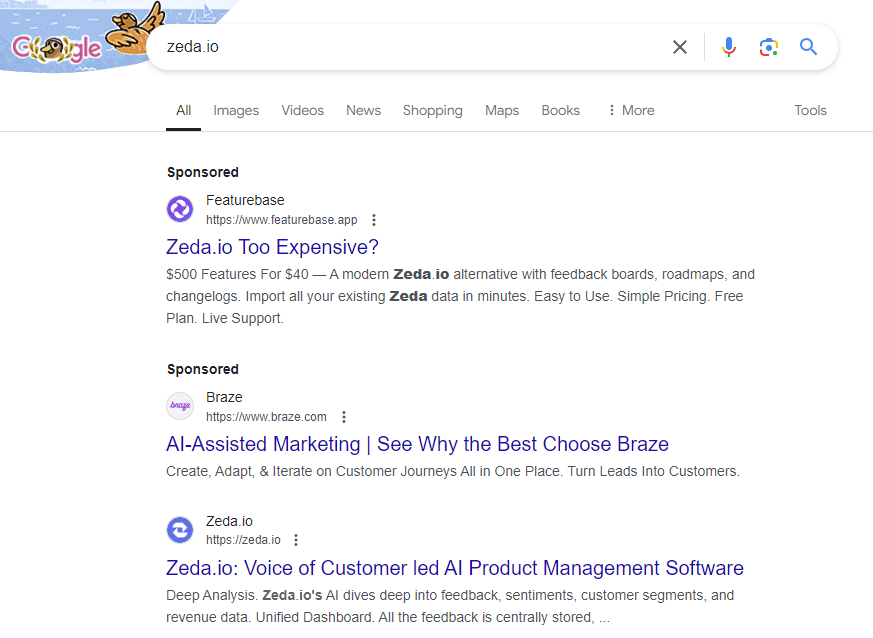Click inside the search field containing zeda.io

click(x=400, y=47)
